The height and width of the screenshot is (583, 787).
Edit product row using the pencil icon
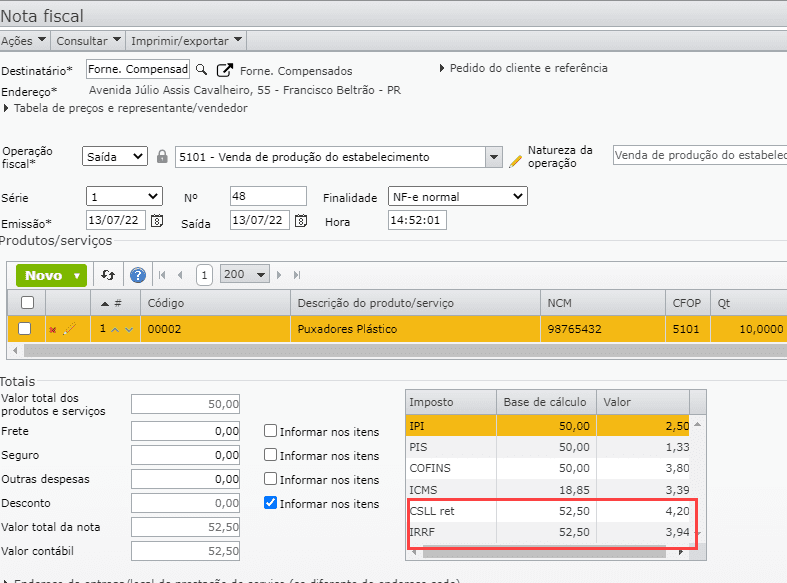click(69, 329)
